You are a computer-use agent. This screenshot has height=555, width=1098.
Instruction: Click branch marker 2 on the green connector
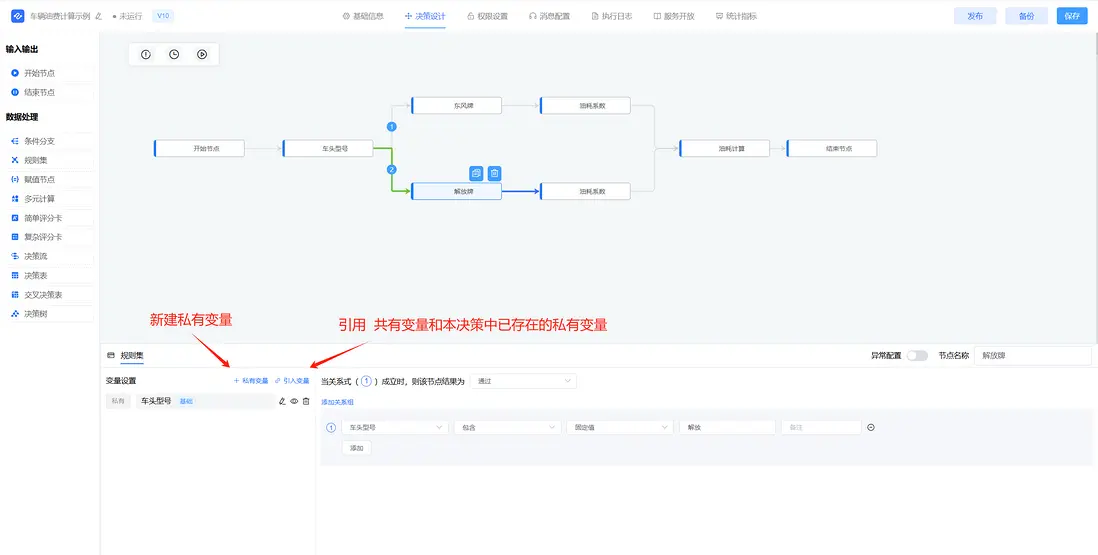tap(391, 169)
